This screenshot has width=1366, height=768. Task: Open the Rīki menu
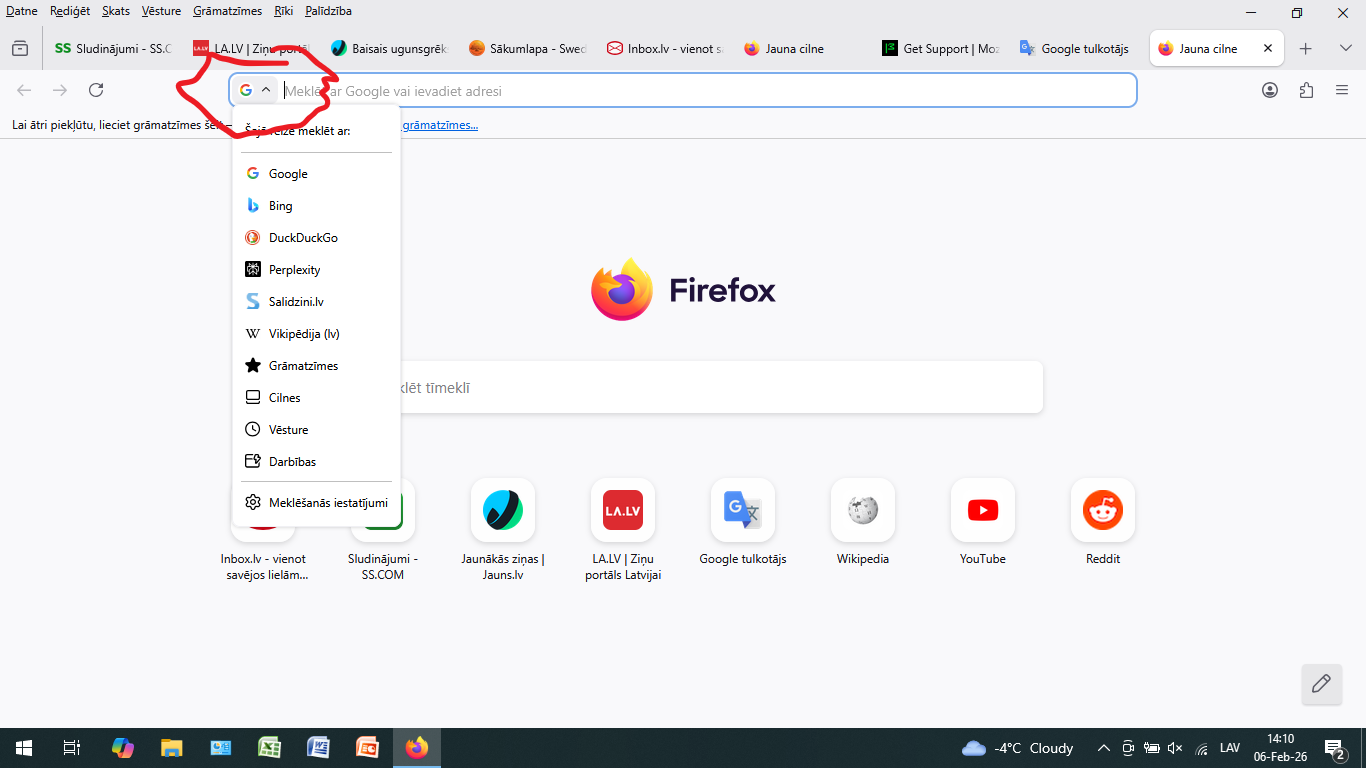[x=284, y=11]
